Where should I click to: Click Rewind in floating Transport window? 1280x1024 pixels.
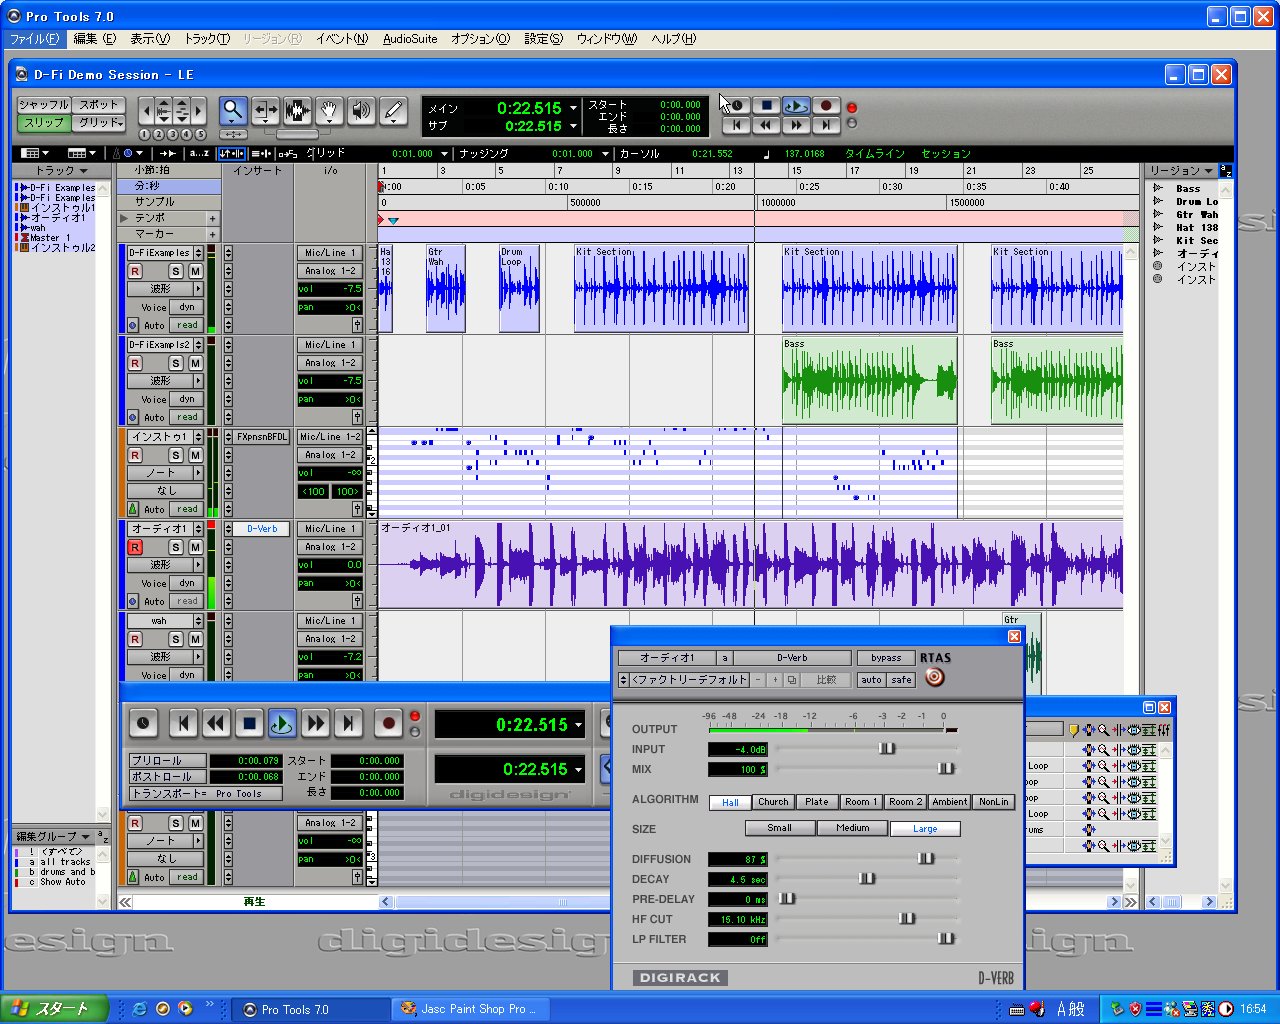[216, 723]
